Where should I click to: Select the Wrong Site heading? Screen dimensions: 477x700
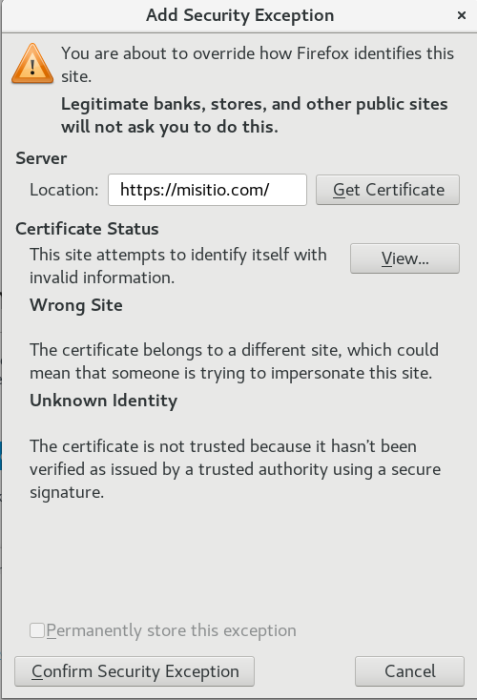click(76, 305)
